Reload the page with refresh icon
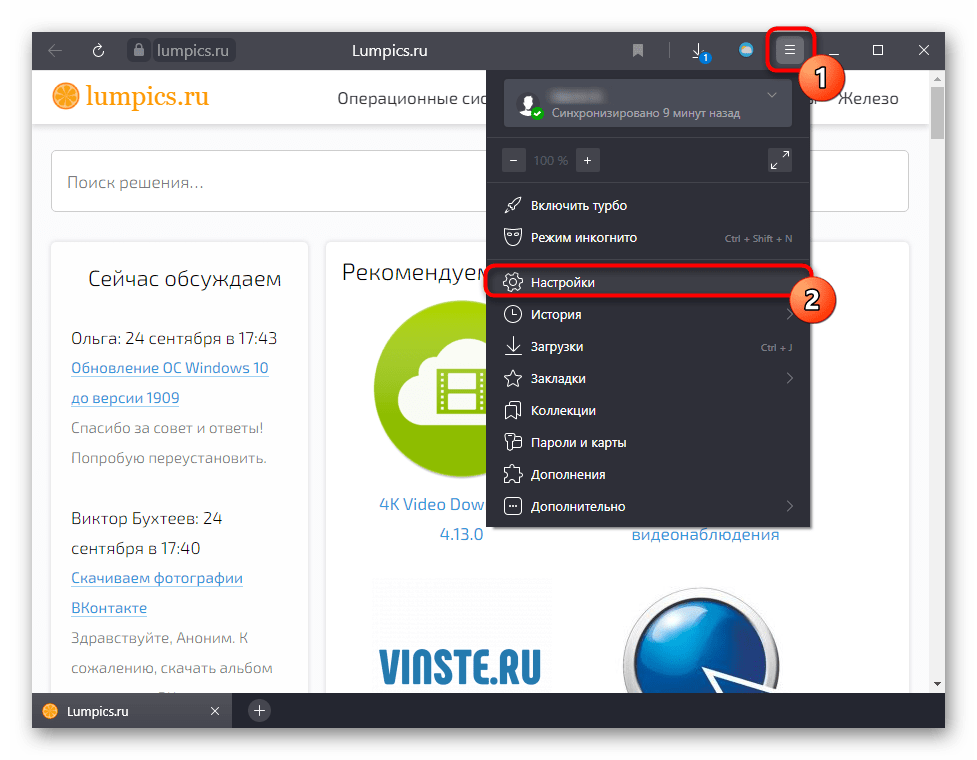 point(98,50)
